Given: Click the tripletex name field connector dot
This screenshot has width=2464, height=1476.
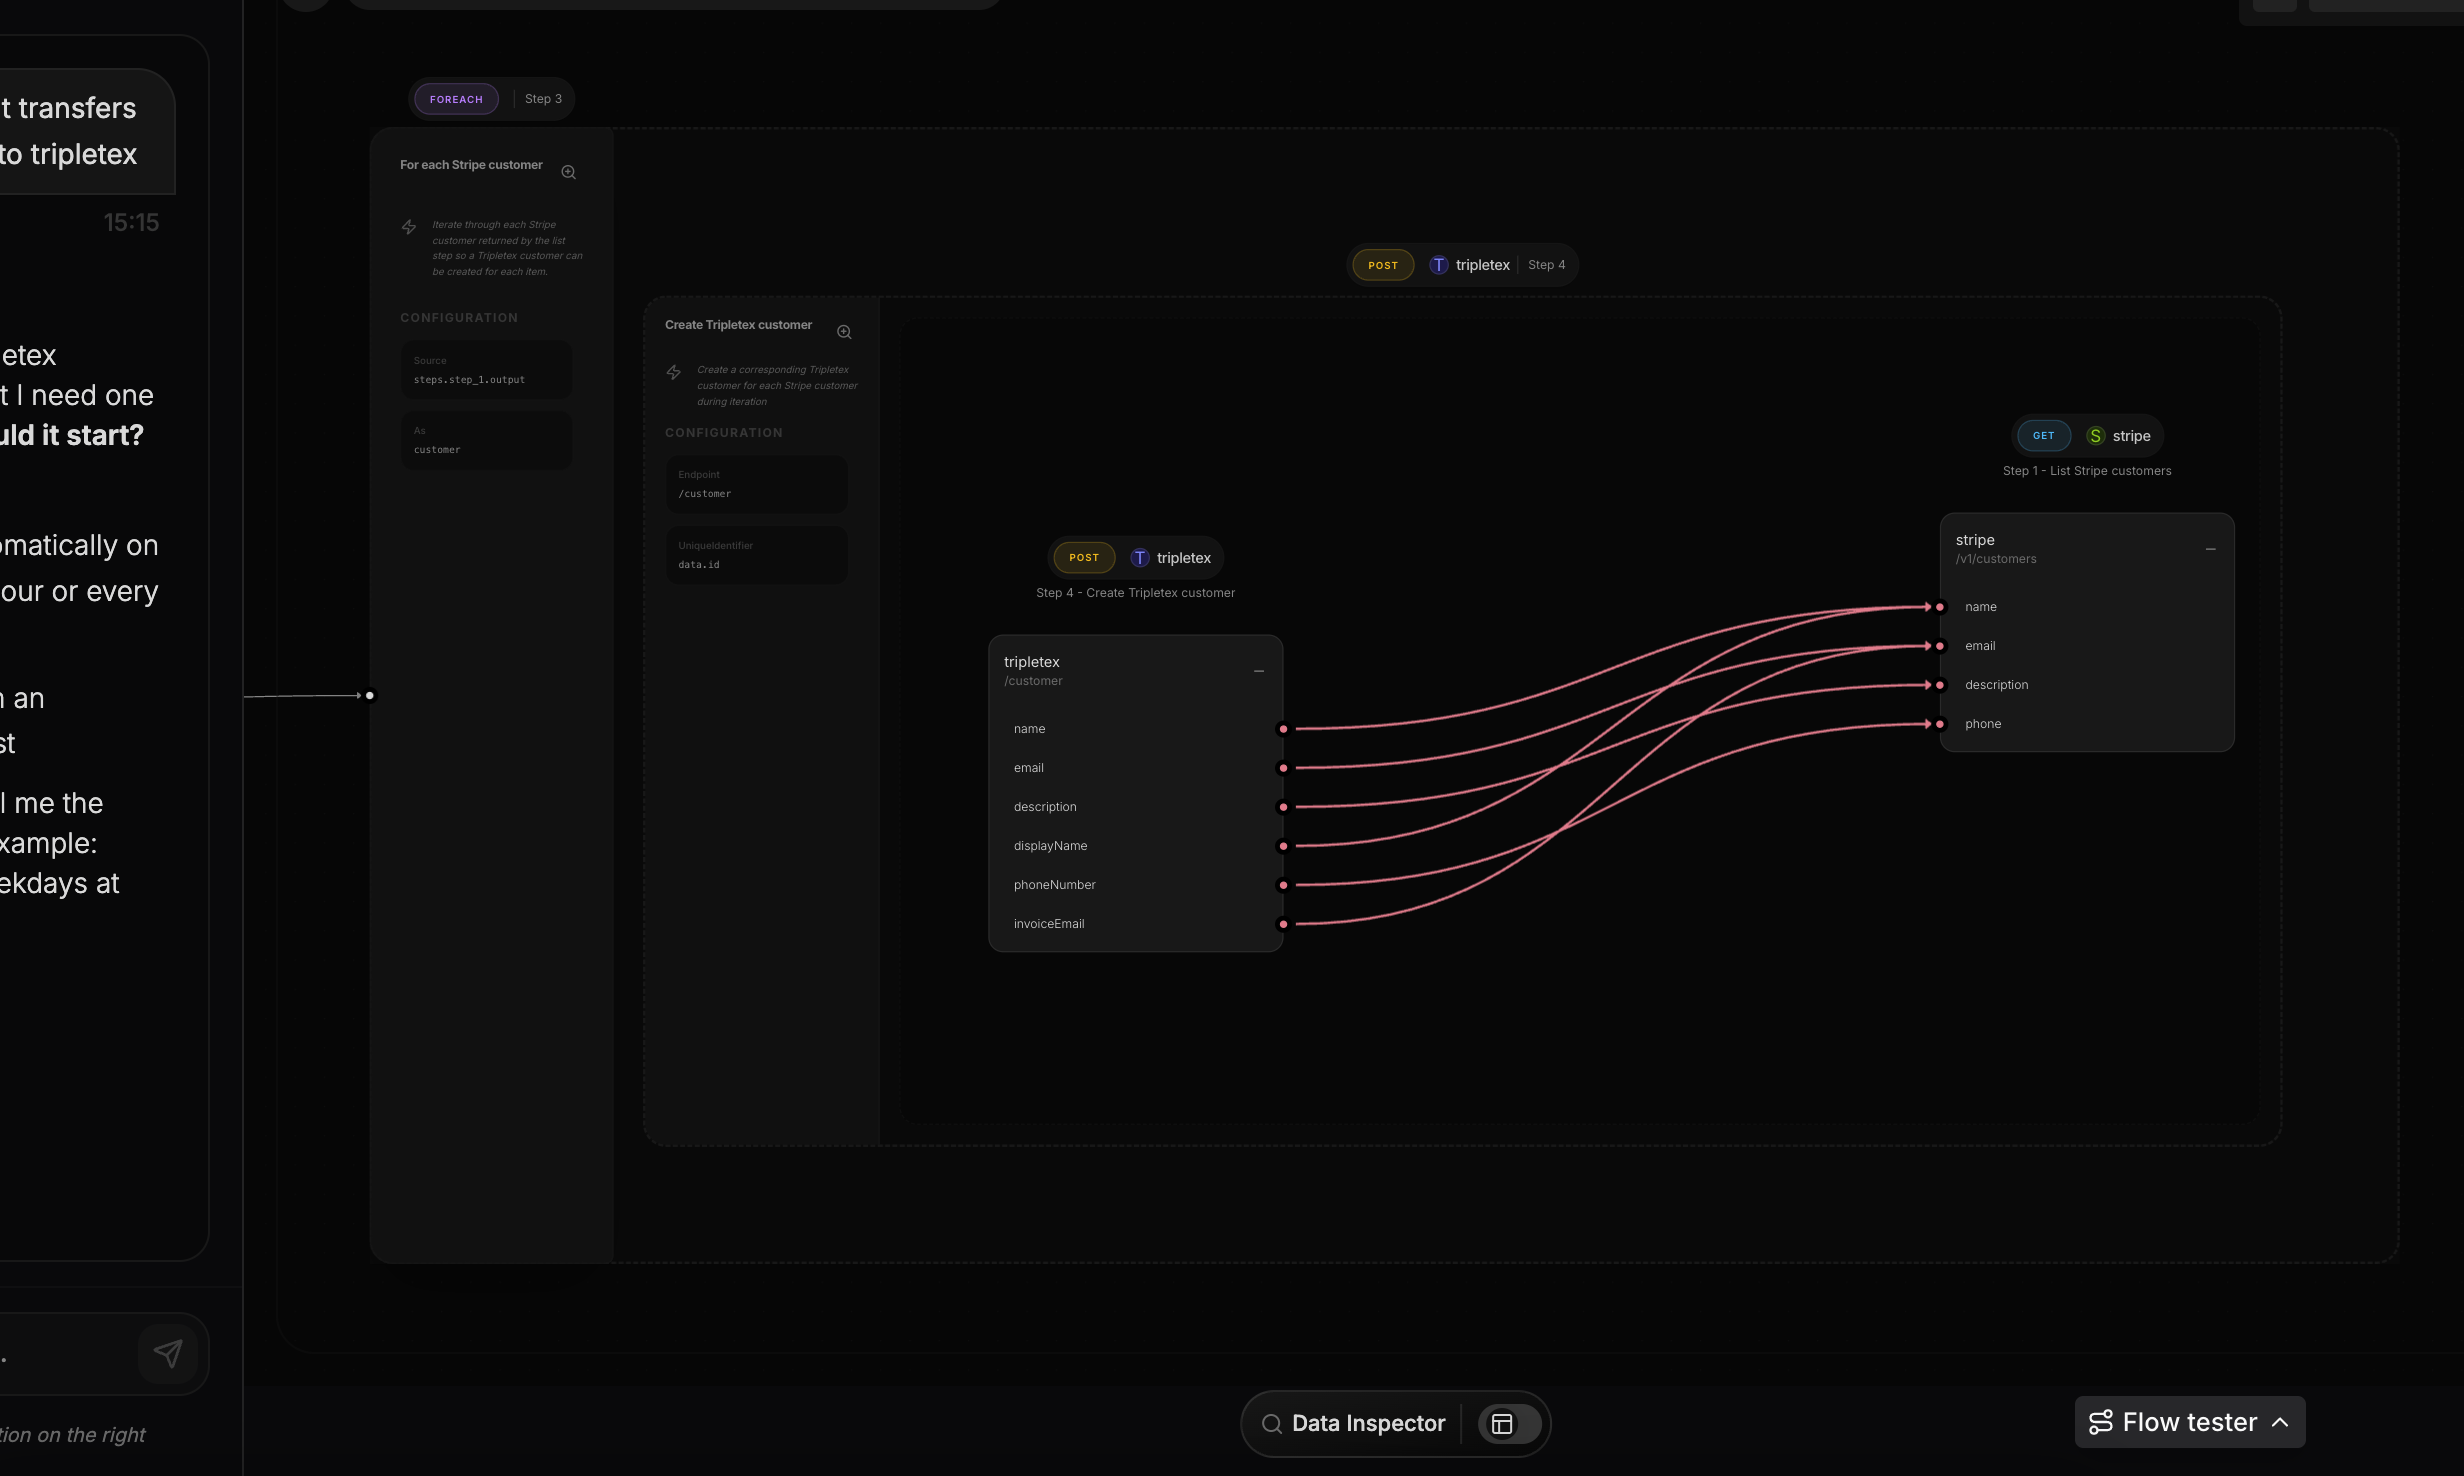Looking at the screenshot, I should tap(1283, 729).
